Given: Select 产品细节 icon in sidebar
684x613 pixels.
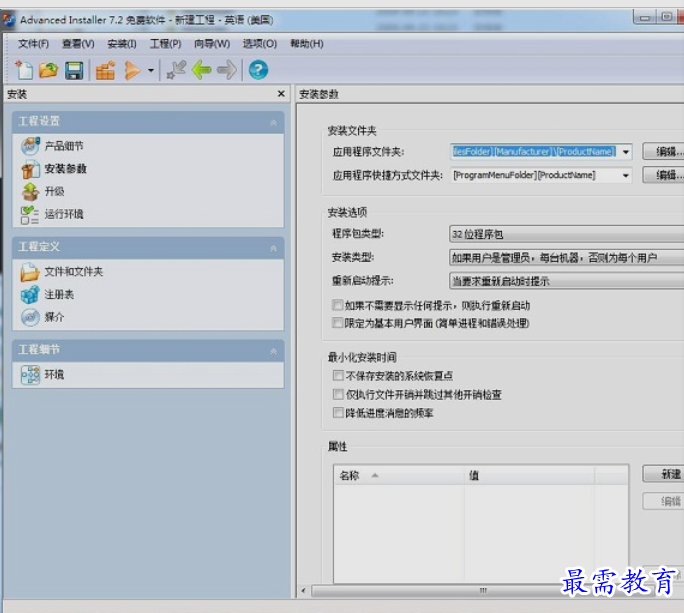Looking at the screenshot, I should pos(30,146).
